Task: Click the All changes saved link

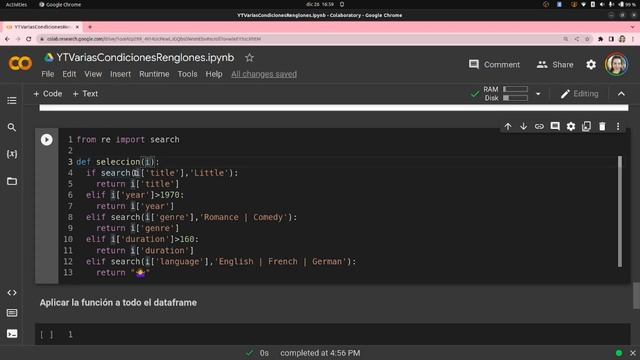Action: [x=264, y=74]
